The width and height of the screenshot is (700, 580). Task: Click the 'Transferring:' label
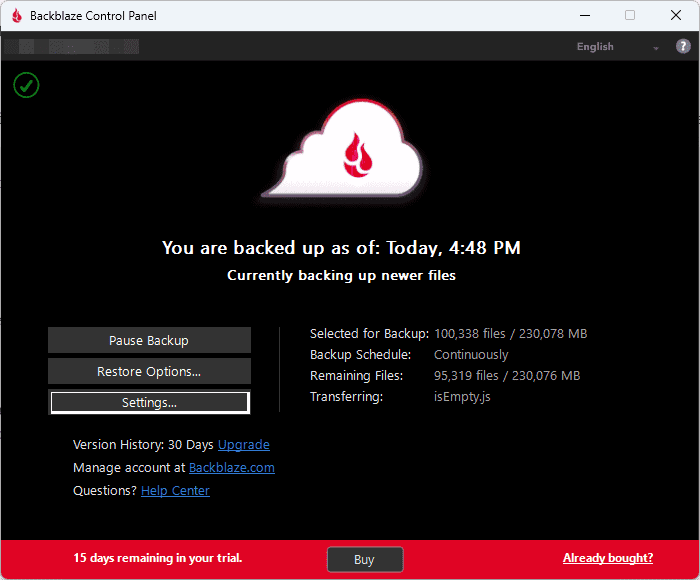[x=346, y=396]
